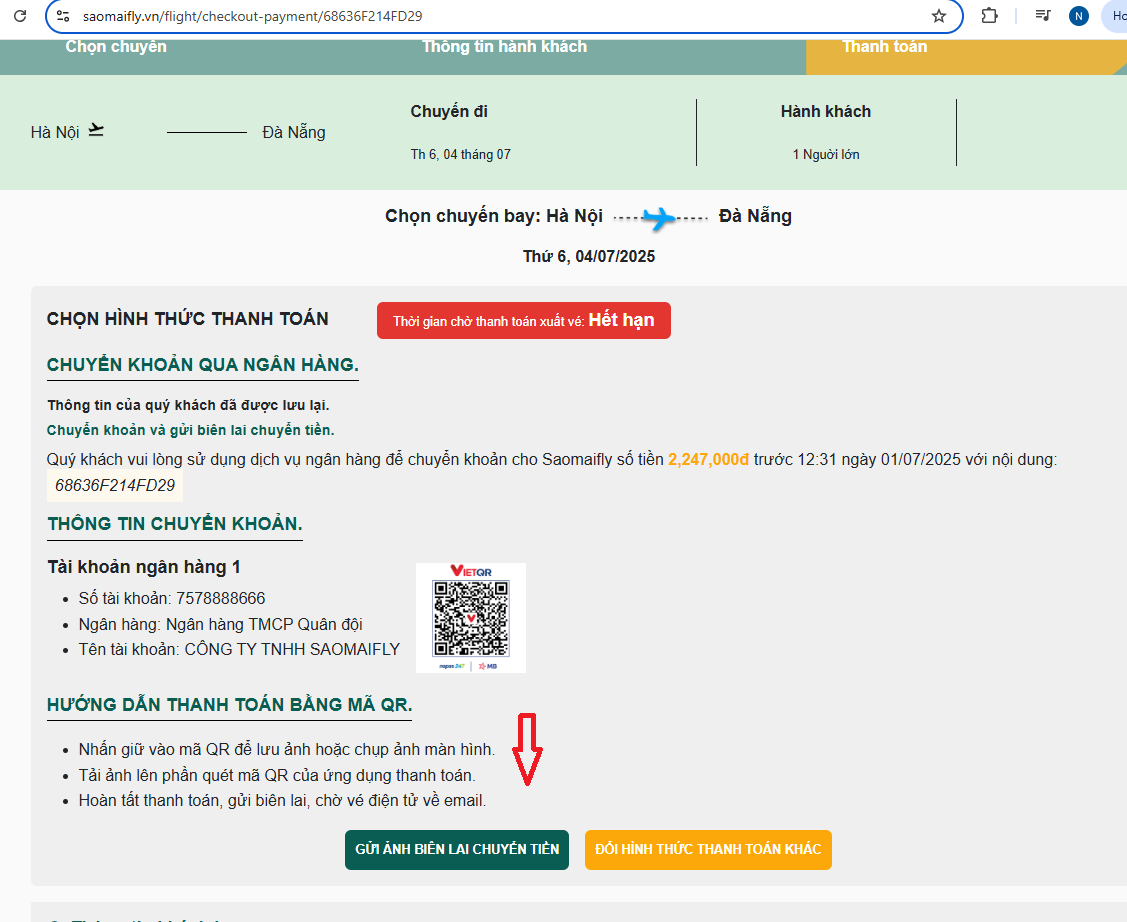This screenshot has width=1127, height=922.
Task: Click account number 7578888666
Action: coord(221,599)
